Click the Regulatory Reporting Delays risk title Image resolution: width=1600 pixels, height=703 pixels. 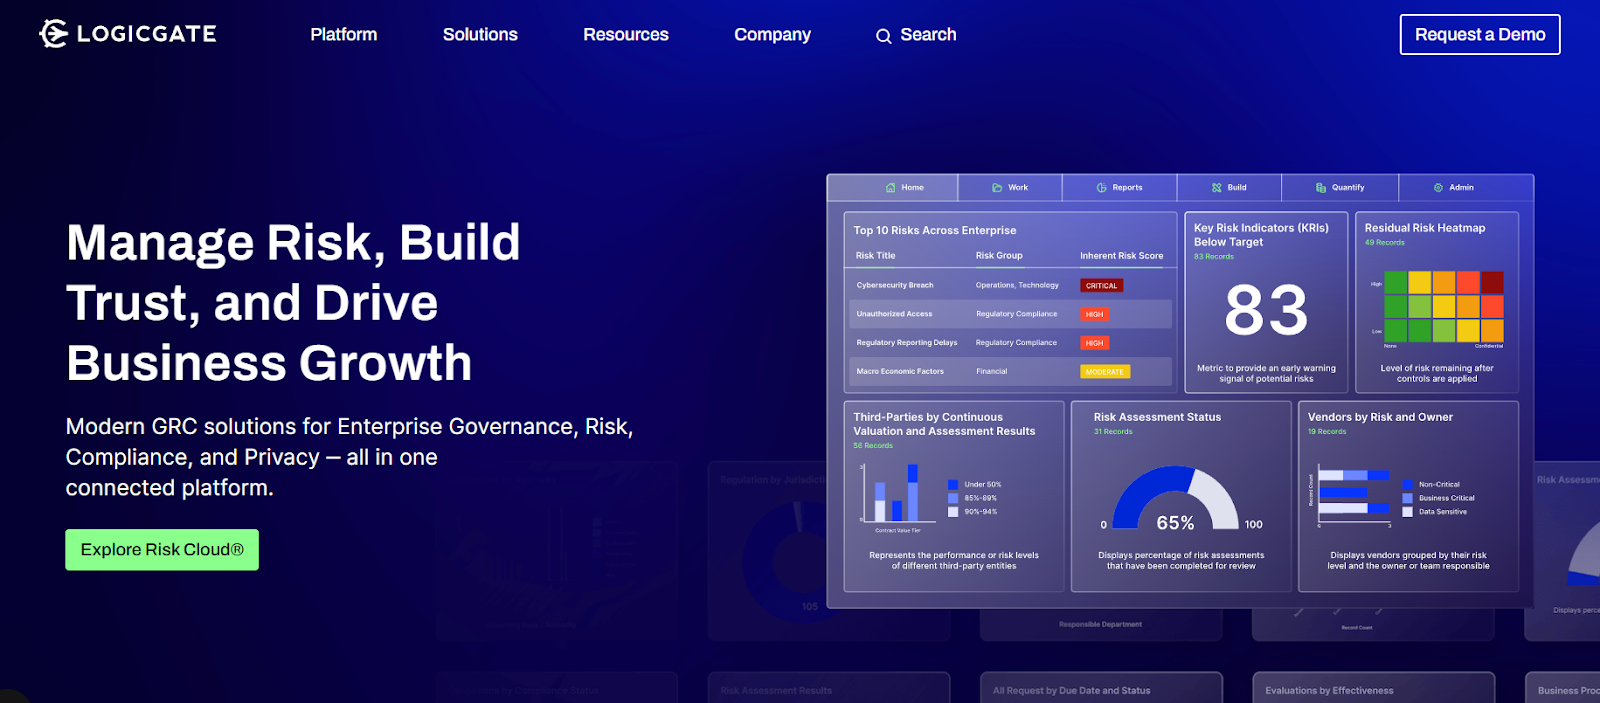907,343
